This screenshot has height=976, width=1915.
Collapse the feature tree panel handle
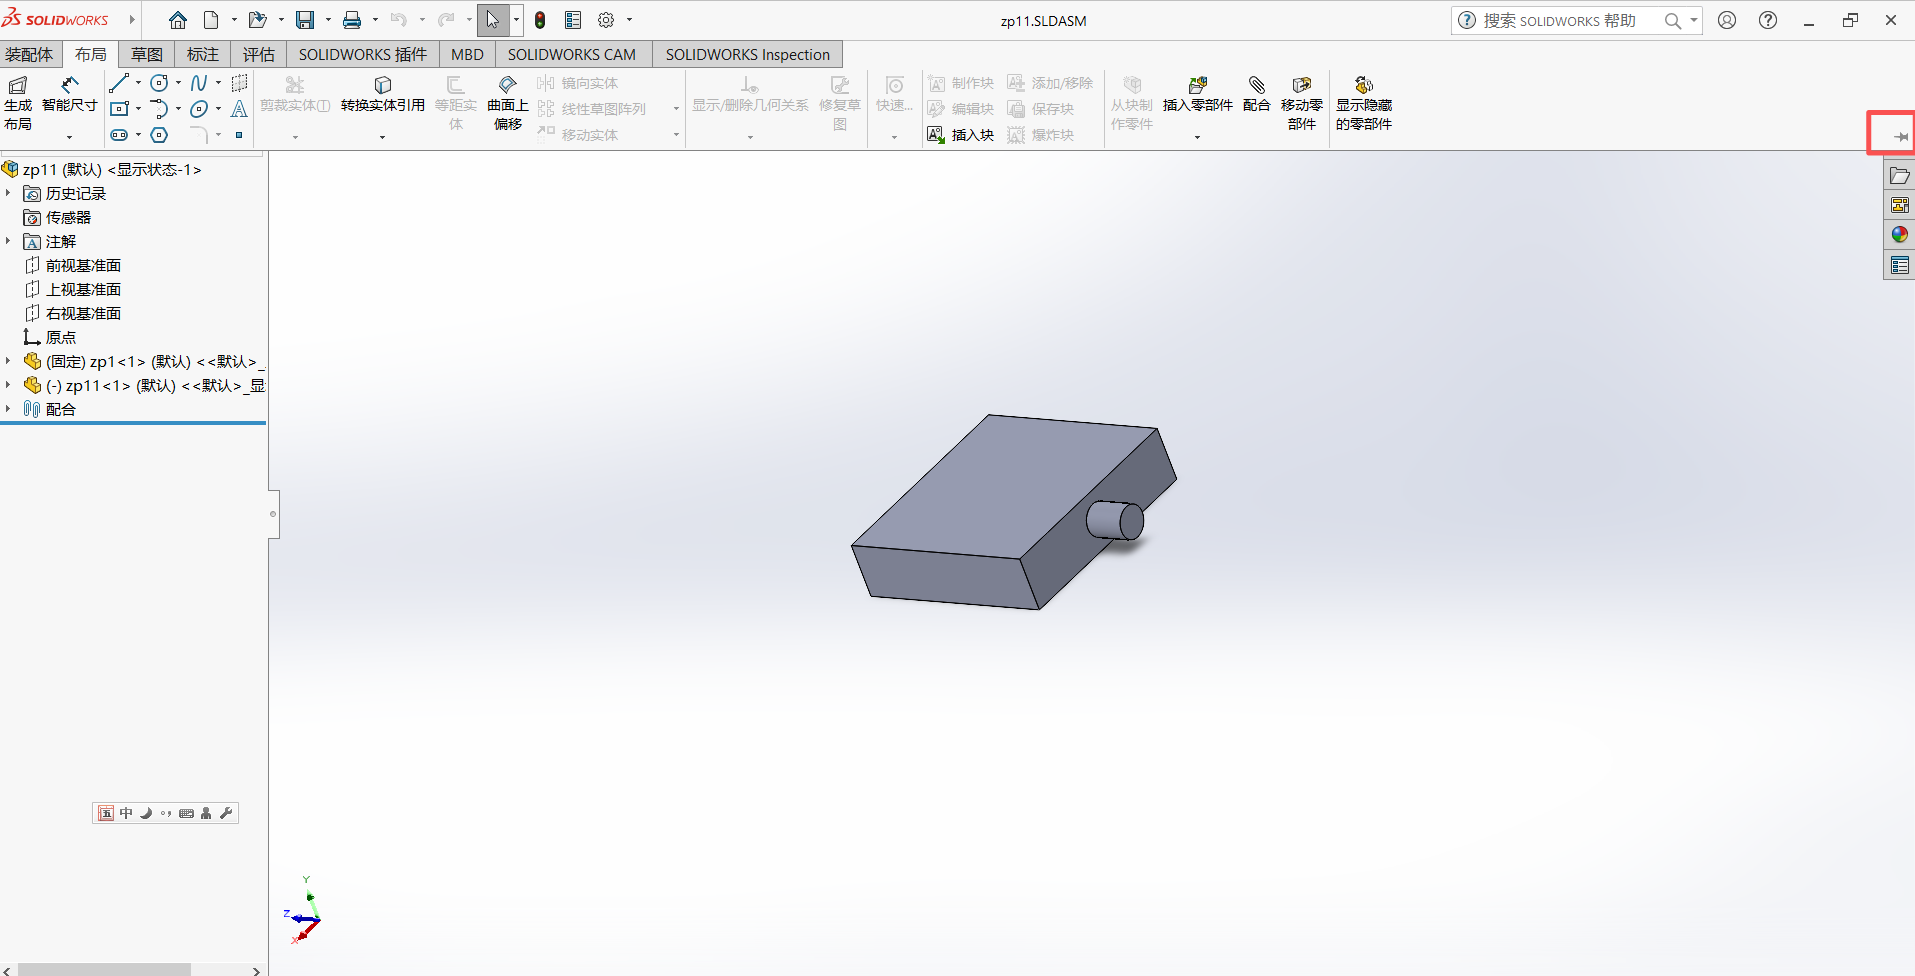coord(273,514)
